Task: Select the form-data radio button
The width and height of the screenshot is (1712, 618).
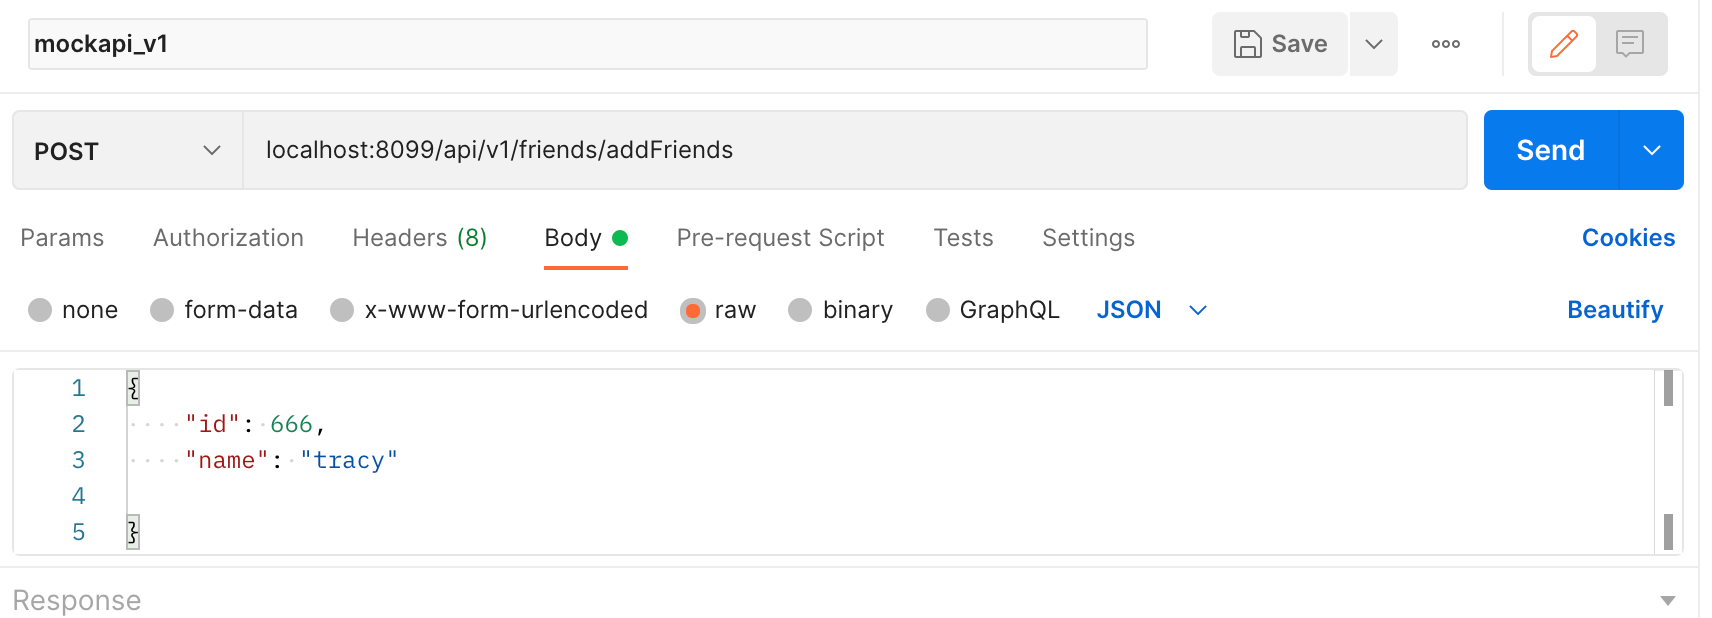Action: point(162,310)
